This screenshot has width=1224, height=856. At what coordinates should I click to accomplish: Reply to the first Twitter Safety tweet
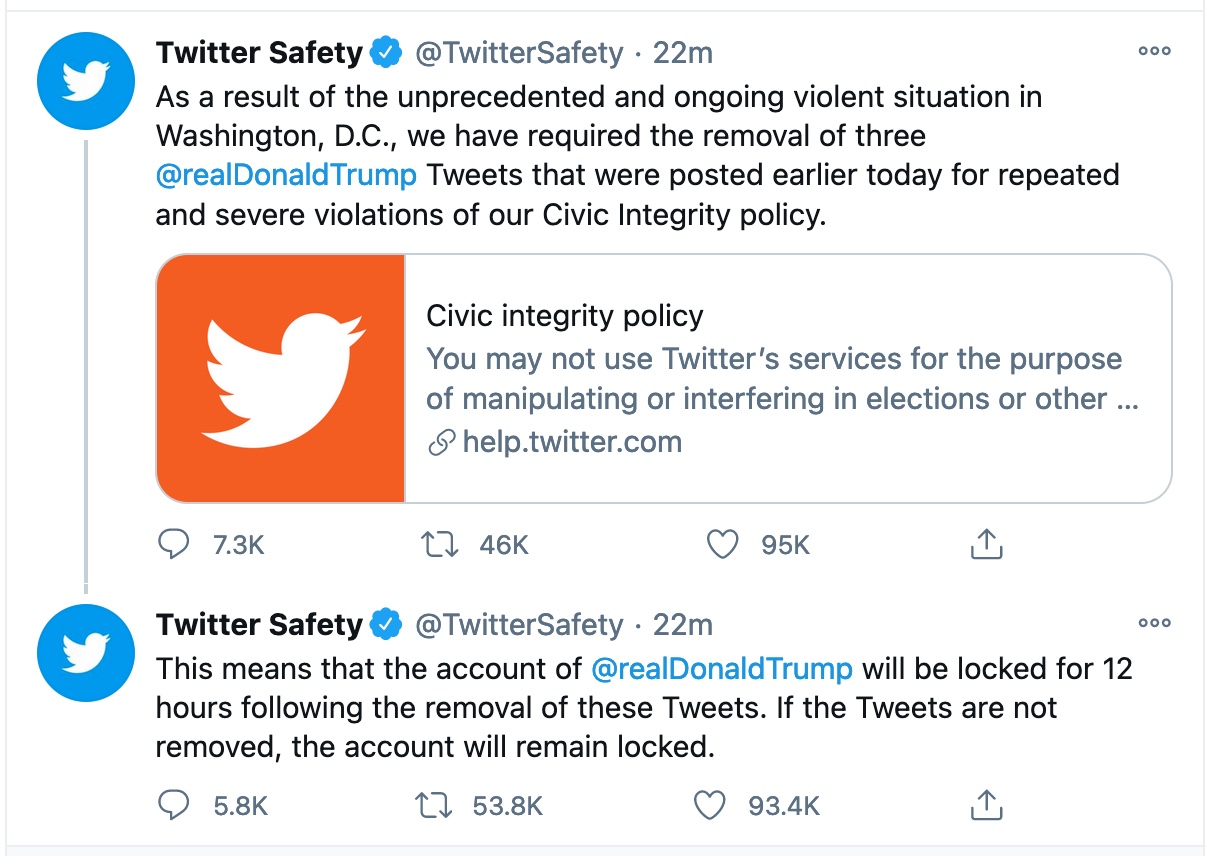(175, 545)
